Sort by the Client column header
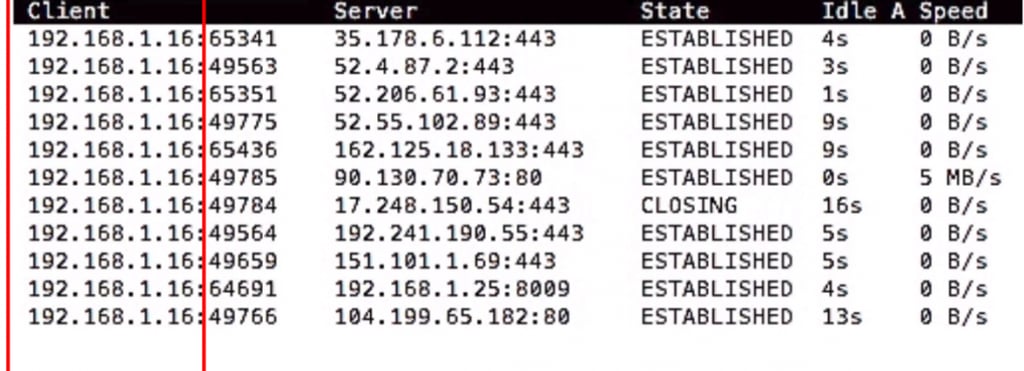1024x371 pixels. pyautogui.click(x=69, y=12)
